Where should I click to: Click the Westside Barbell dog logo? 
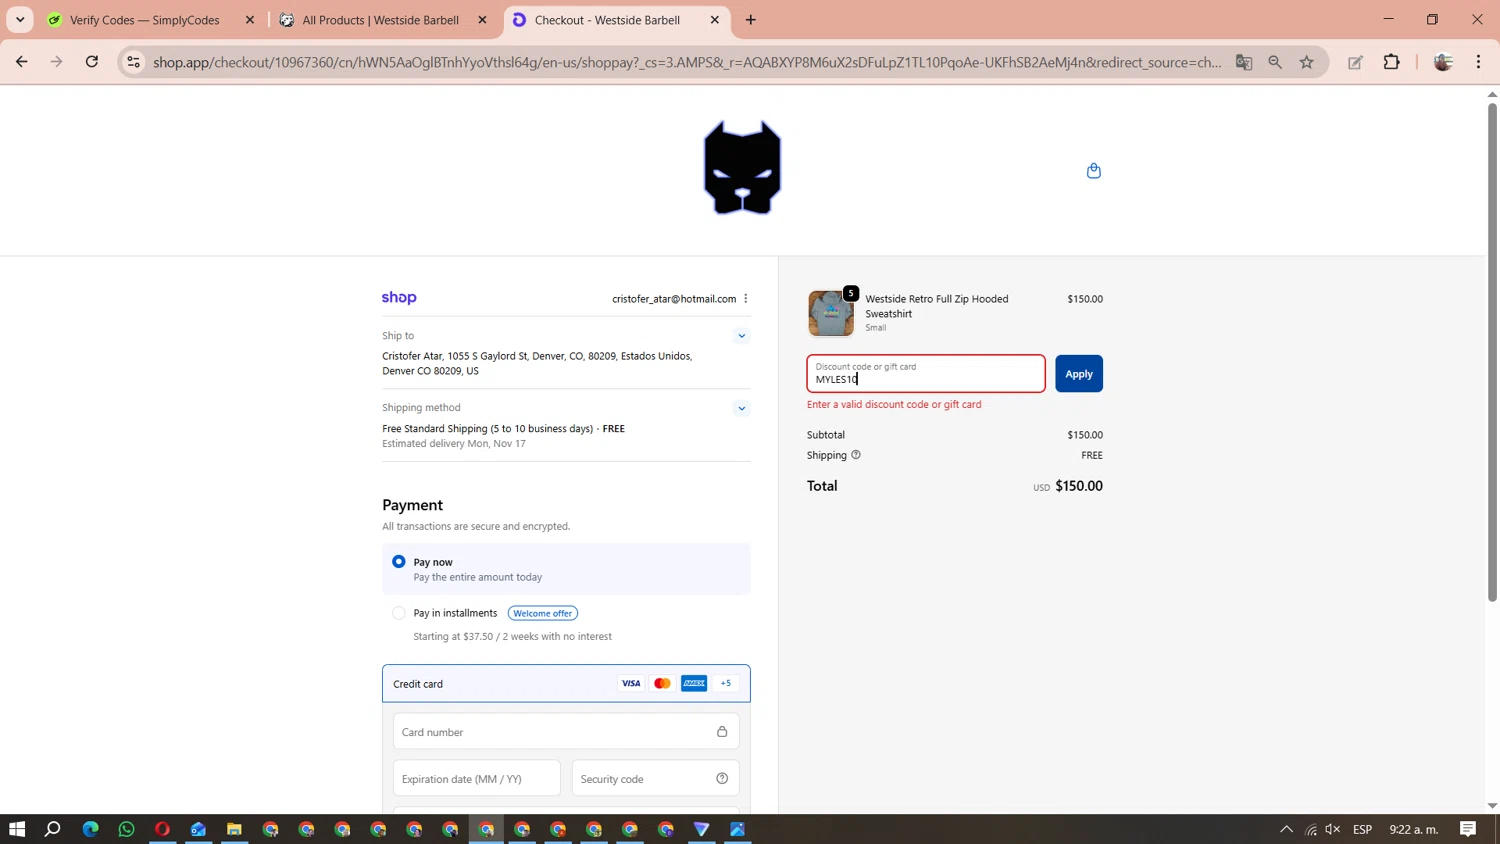742,168
